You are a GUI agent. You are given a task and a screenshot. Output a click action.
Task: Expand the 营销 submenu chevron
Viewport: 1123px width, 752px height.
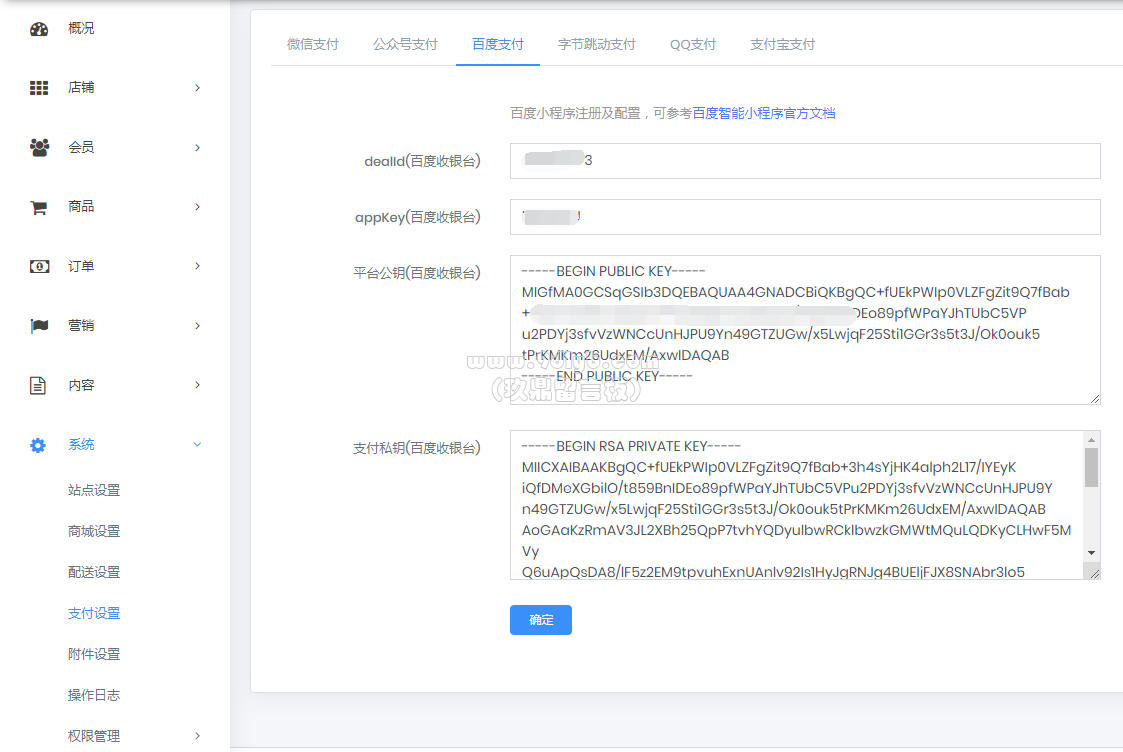[x=198, y=326]
